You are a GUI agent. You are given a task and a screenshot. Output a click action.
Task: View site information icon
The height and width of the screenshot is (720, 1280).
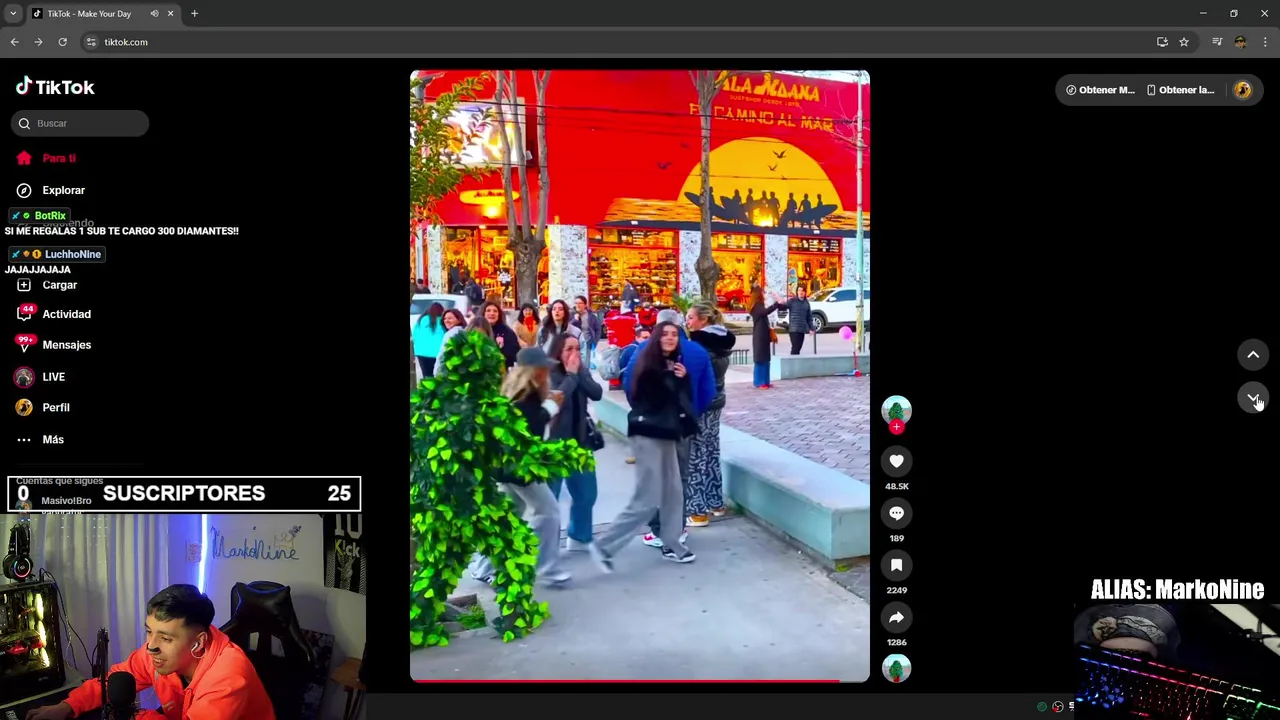(x=91, y=42)
